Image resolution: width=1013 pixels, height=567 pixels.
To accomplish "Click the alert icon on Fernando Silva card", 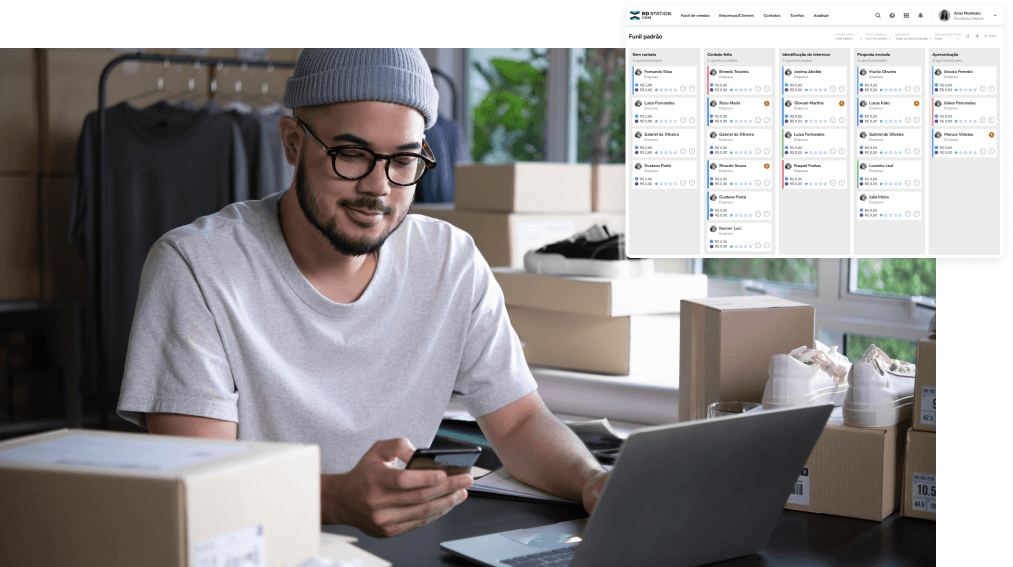I will coord(692,89).
